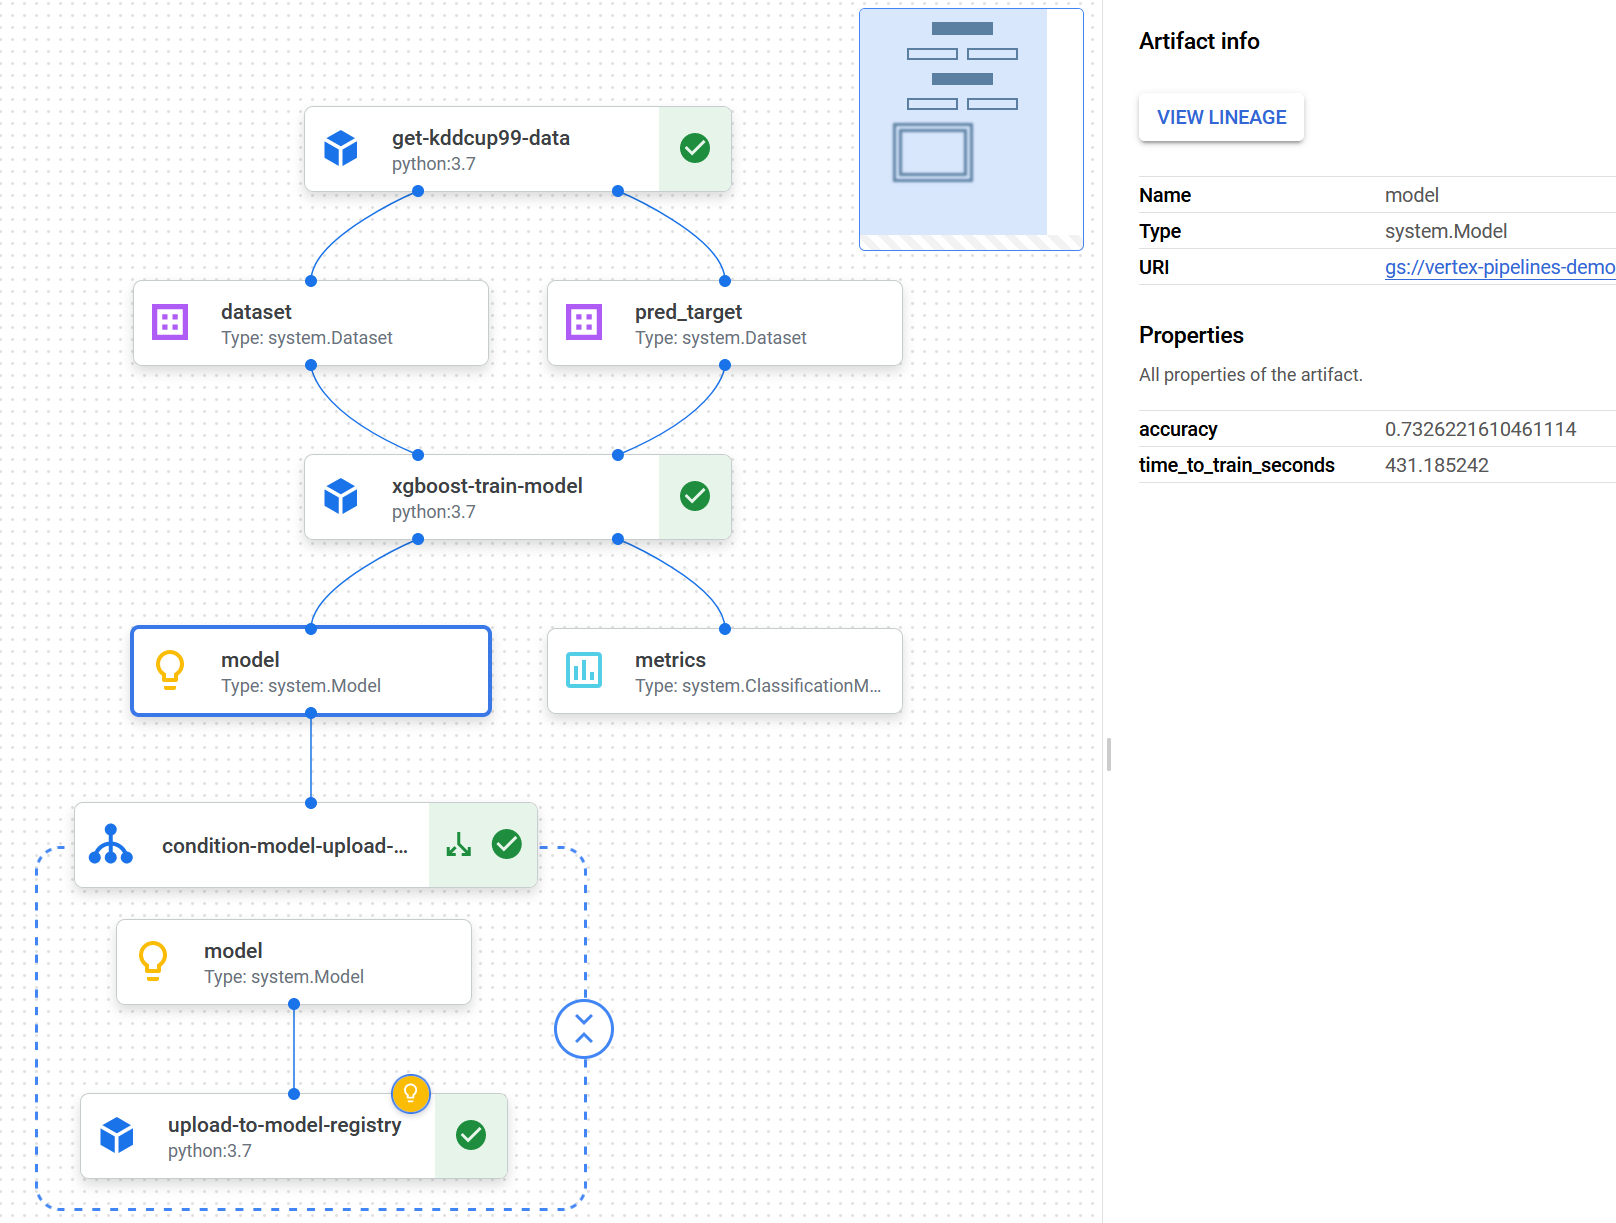Click the xgboost-train-model cube icon

[341, 497]
